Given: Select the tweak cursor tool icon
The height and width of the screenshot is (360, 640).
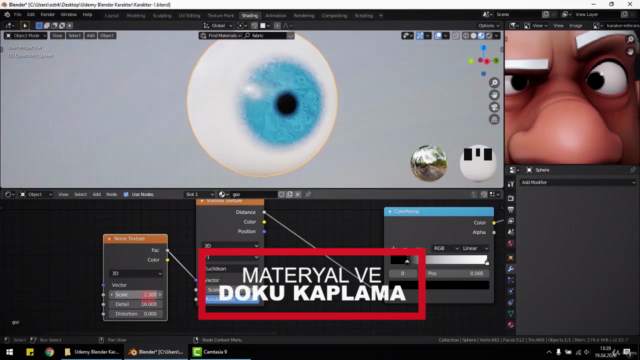Looking at the screenshot, I should (25, 25).
